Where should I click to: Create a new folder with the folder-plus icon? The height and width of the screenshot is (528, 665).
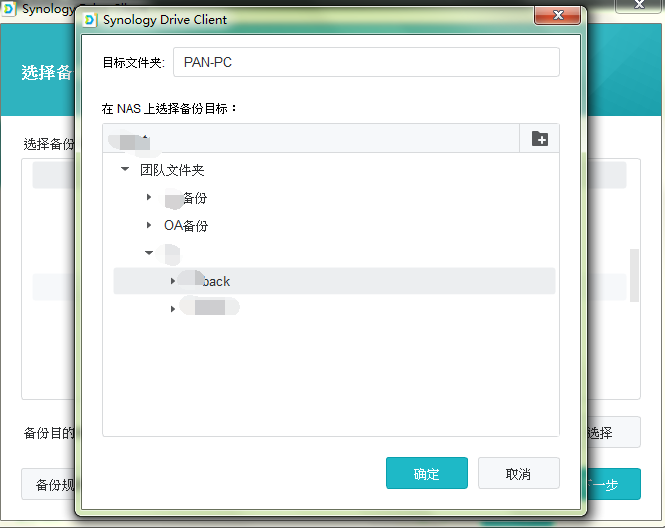539,139
